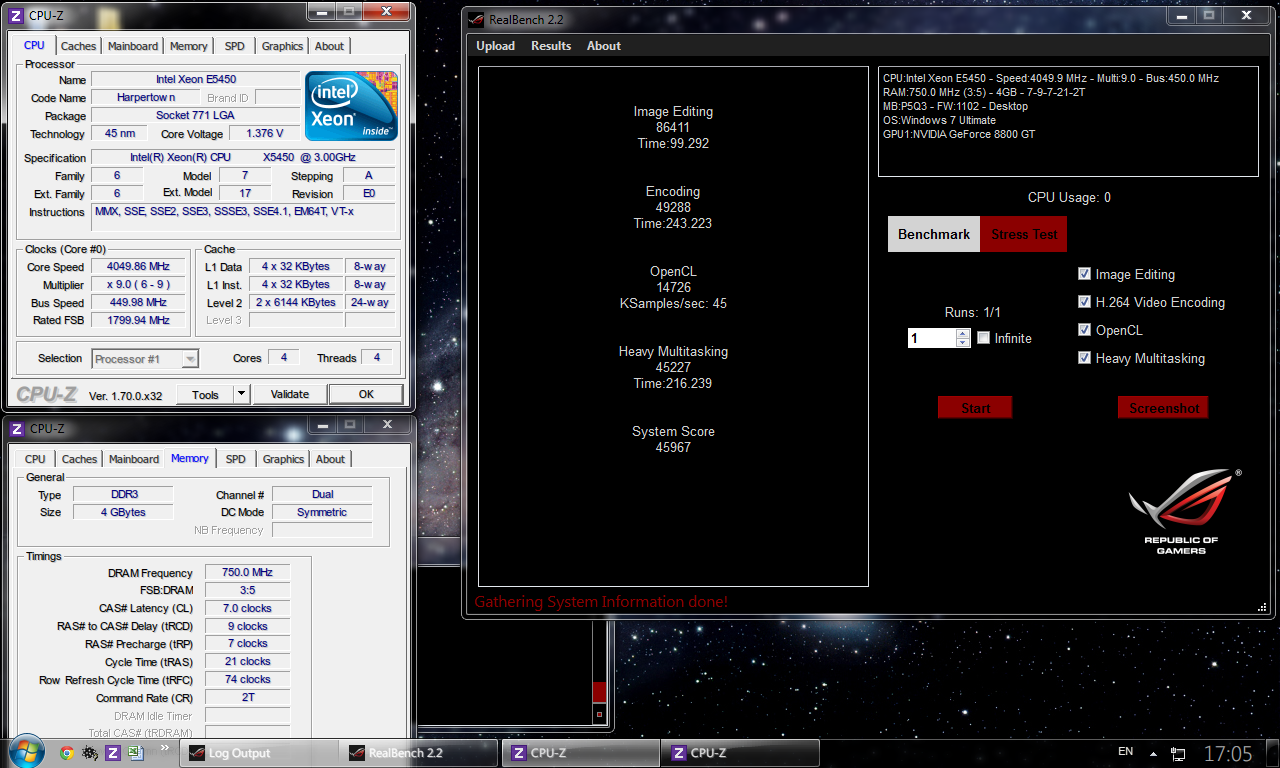Click the RealBench title bar ROG icon
This screenshot has width=1280, height=768.
pyautogui.click(x=476, y=19)
